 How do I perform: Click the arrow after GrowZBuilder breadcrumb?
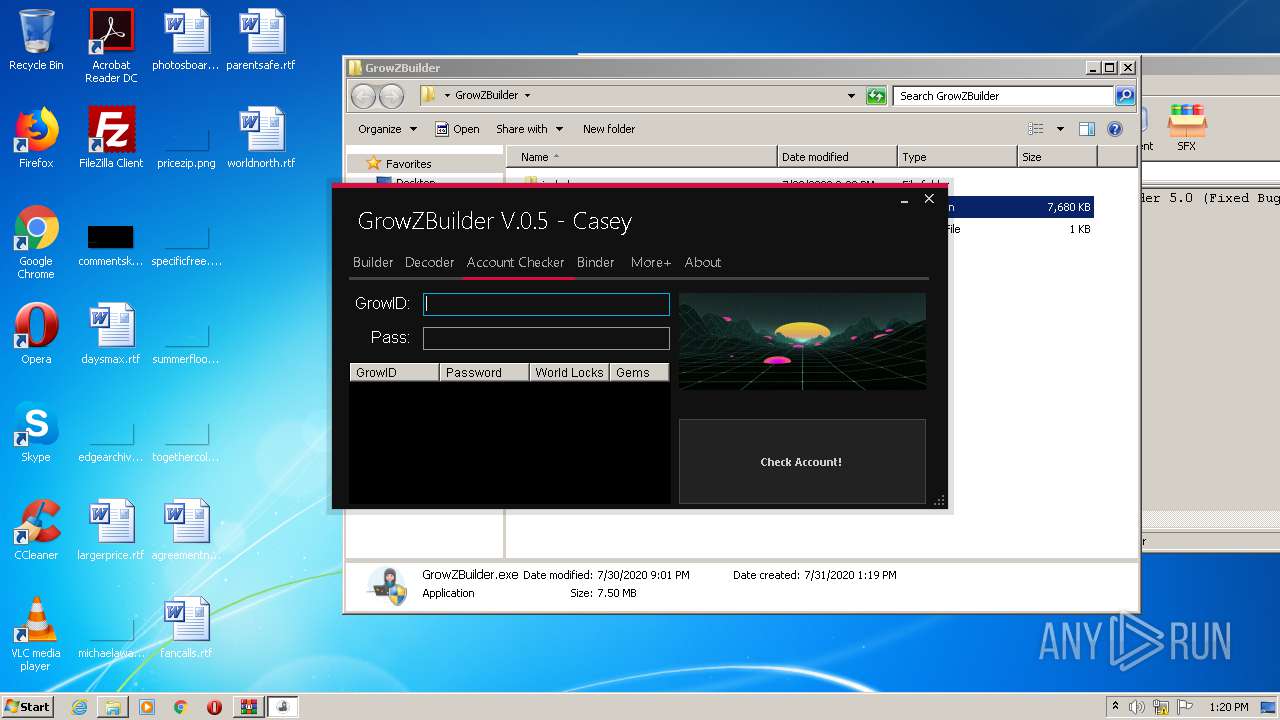click(x=527, y=96)
